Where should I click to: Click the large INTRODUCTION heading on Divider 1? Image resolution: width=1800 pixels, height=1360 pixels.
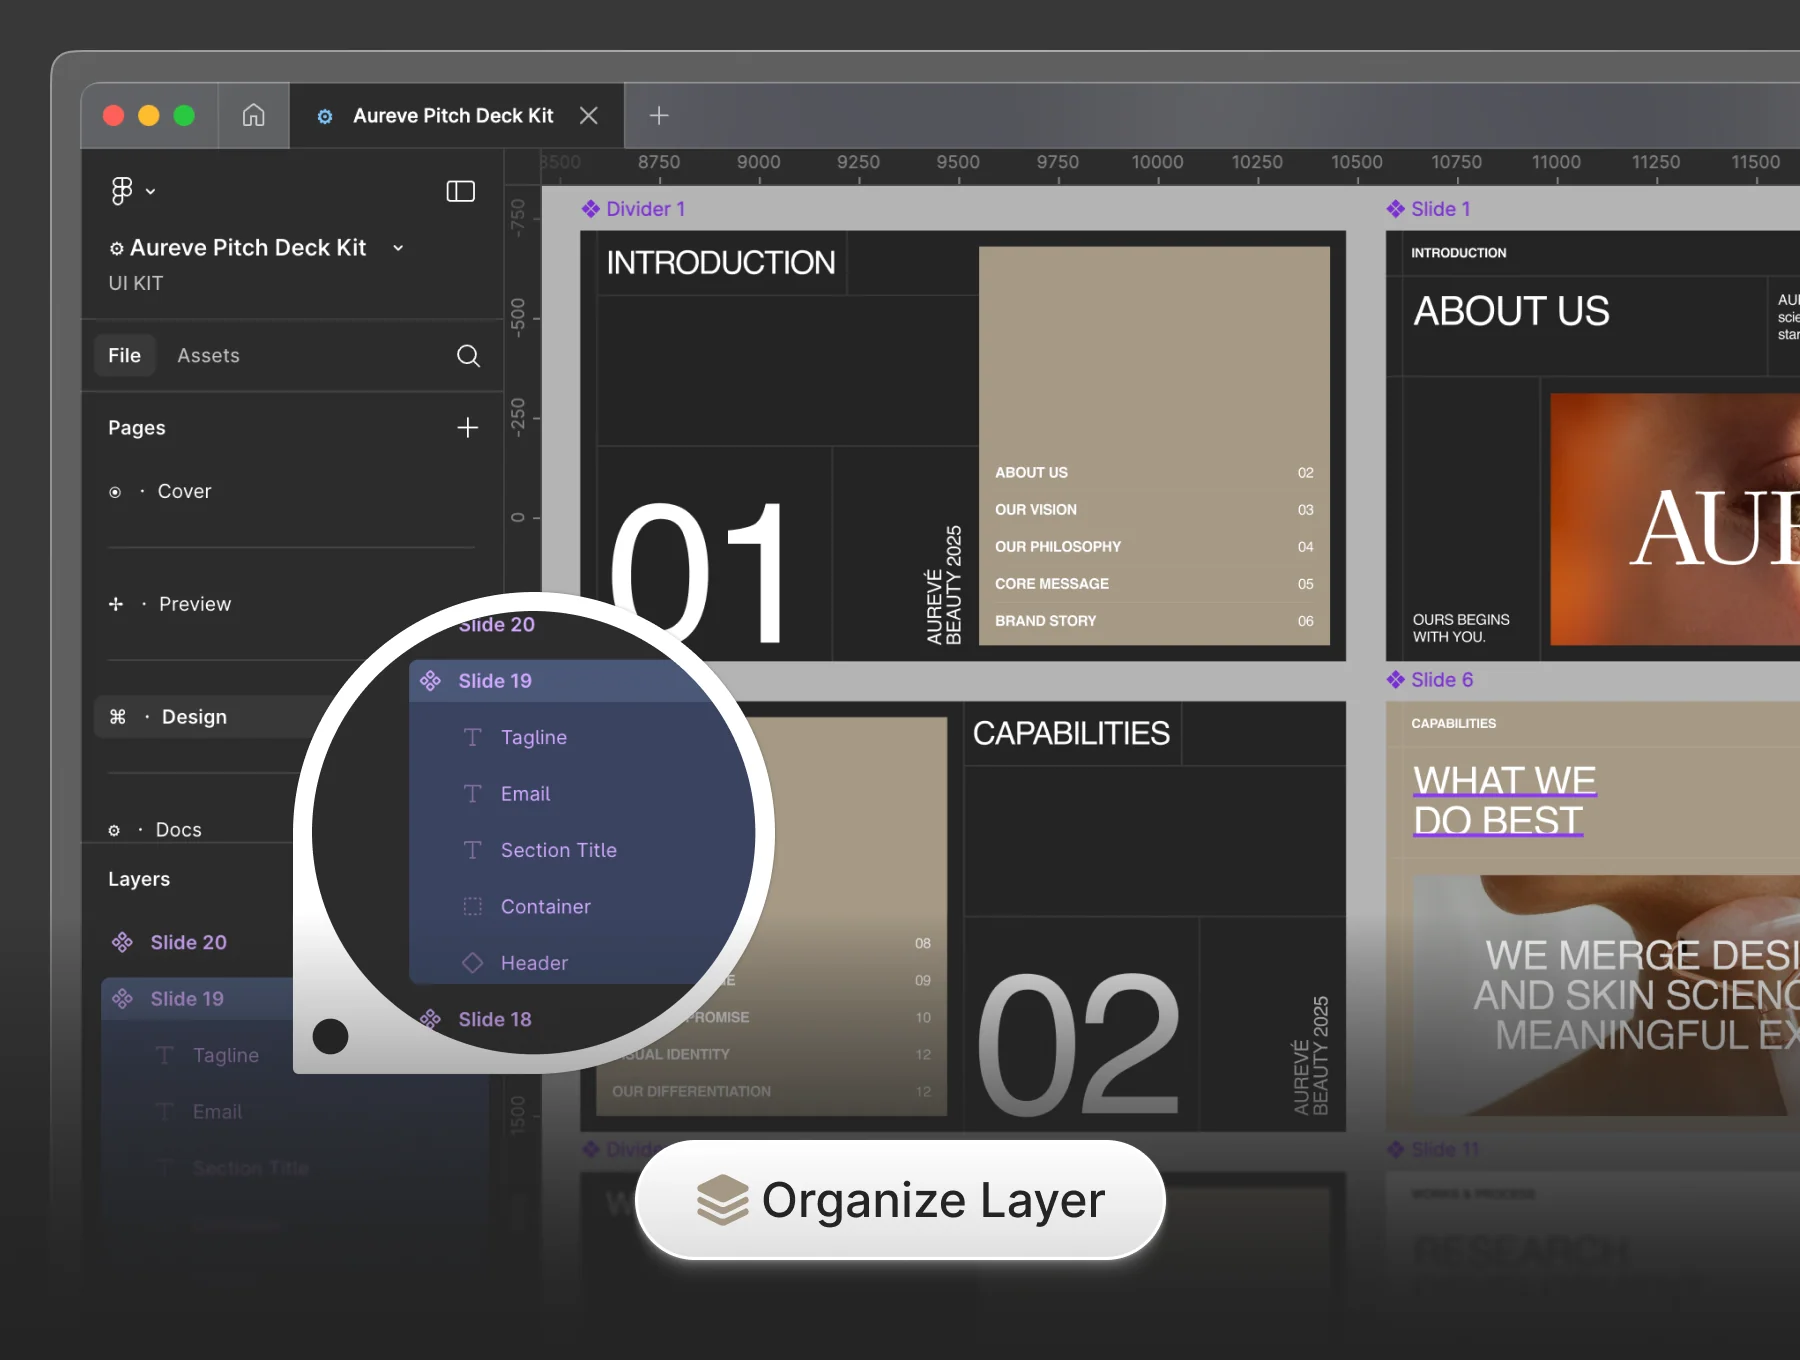[721, 263]
